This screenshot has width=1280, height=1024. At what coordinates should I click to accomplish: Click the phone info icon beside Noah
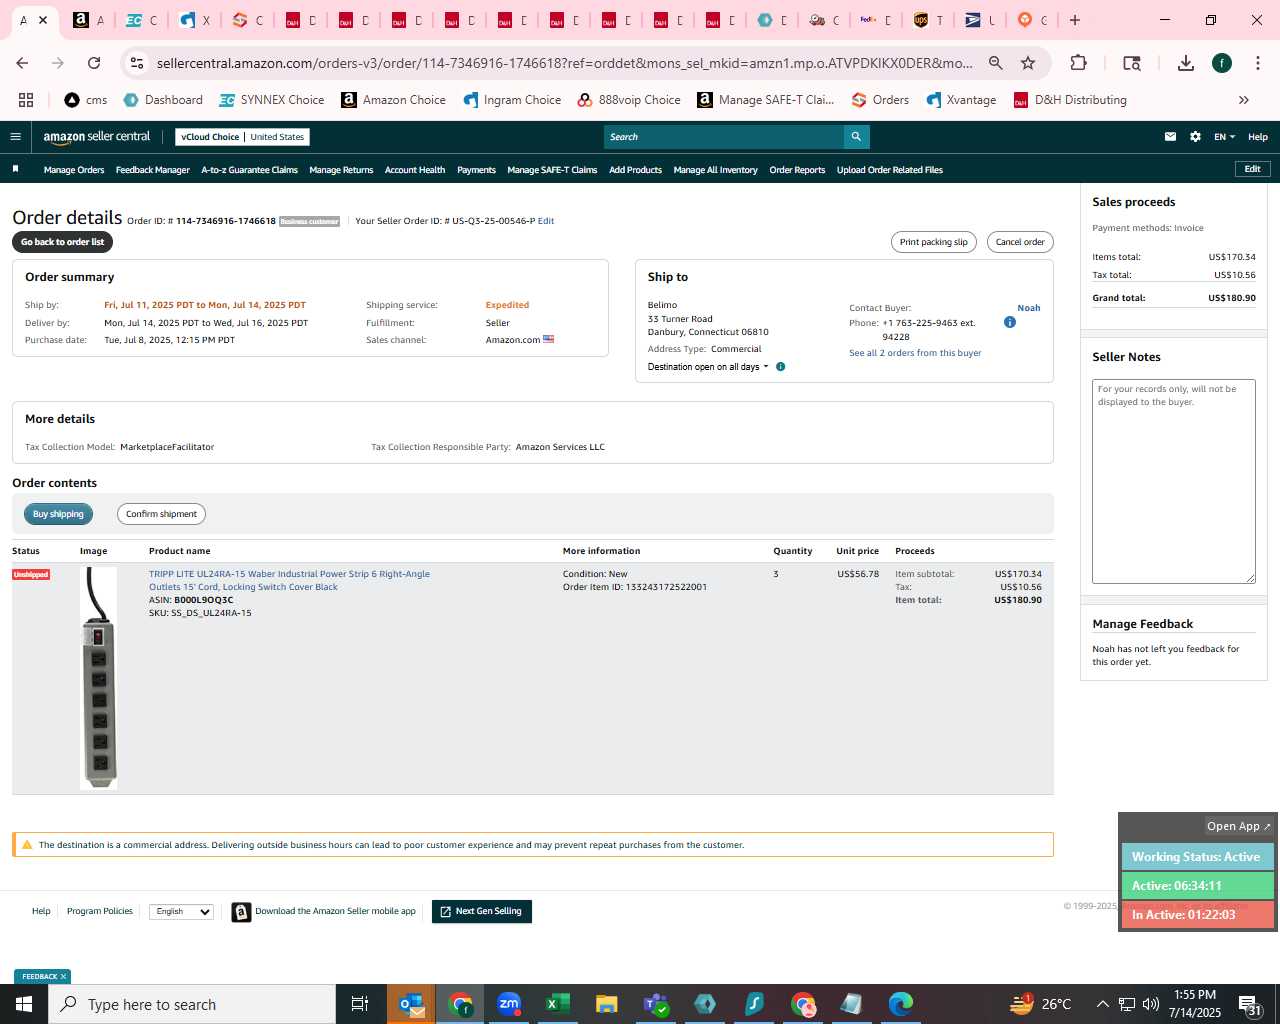tap(1009, 322)
